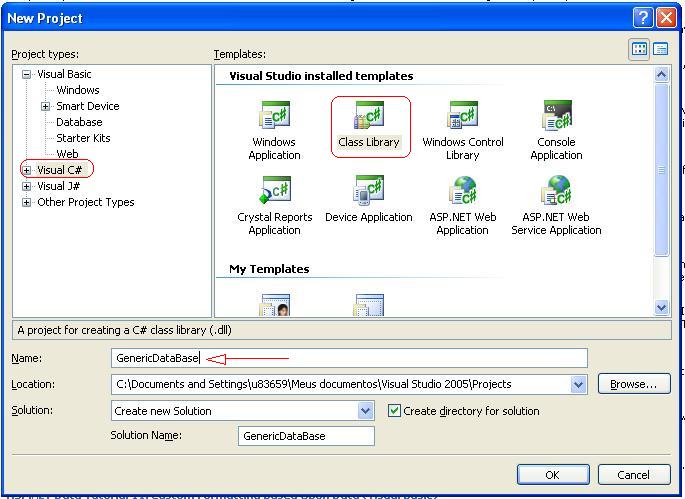Select second My Templates item icon
The width and height of the screenshot is (685, 499).
[x=369, y=305]
